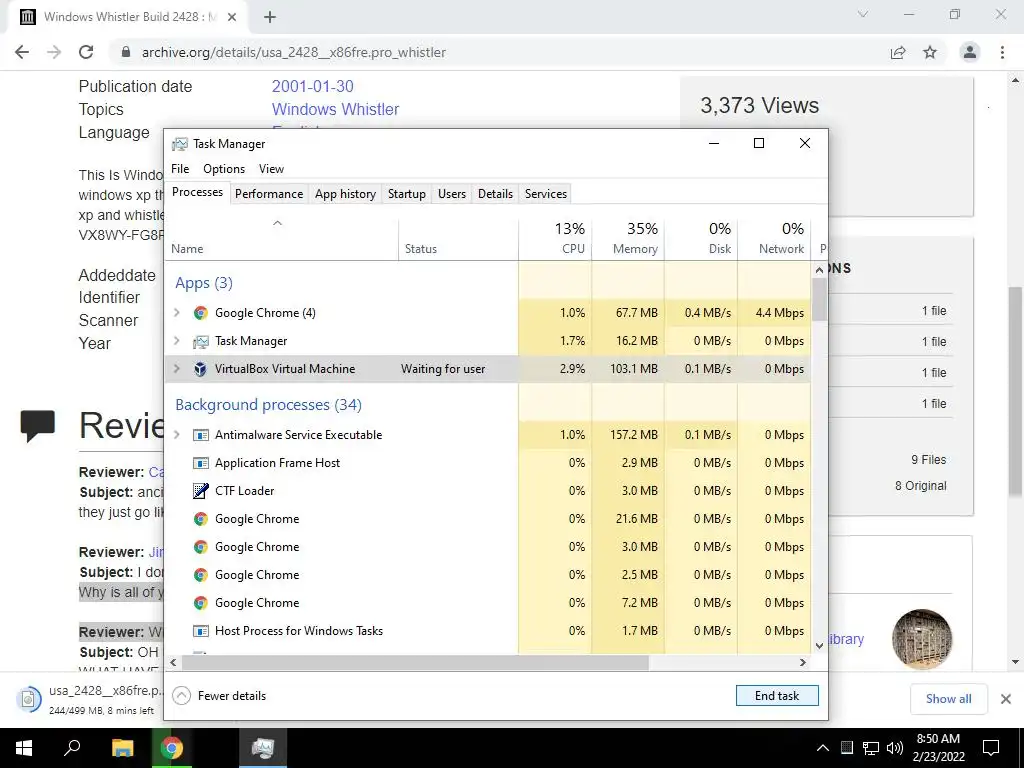Screen dimensions: 1024x768
Task: Open the Windows Start menu
Action: click(24, 748)
